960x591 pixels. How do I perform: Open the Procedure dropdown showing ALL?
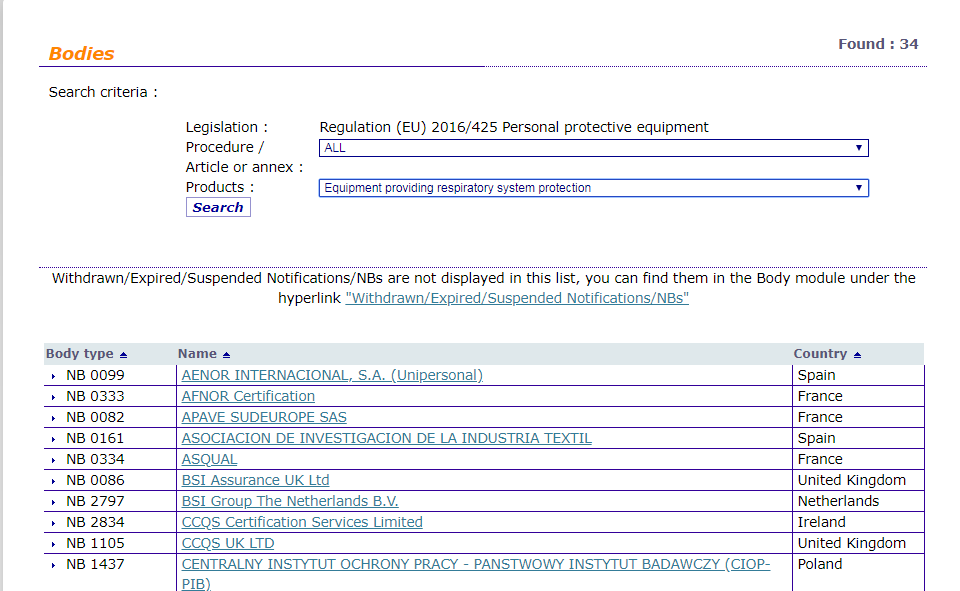point(593,148)
